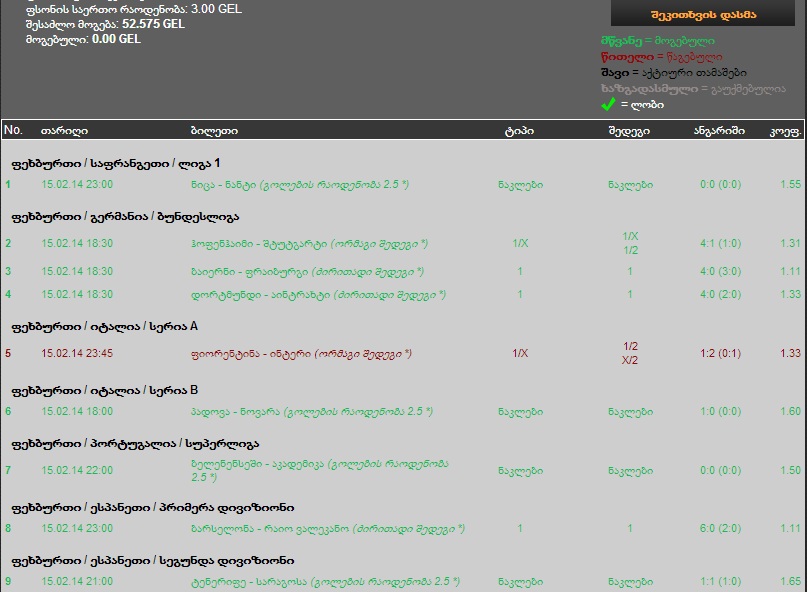Viewport: 808px width, 597px height.
Task: Open the 'ბარსელონა - რაიო ვალეკანო' match entry
Action: click(328, 528)
